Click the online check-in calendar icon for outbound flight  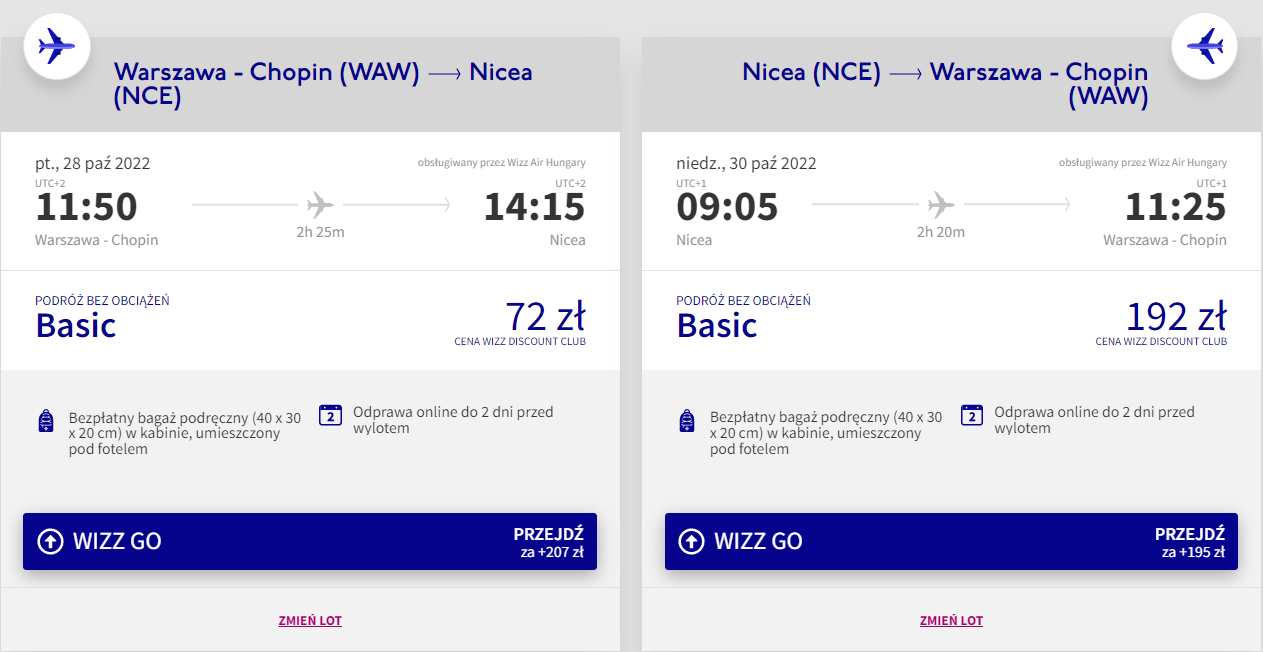pos(331,415)
